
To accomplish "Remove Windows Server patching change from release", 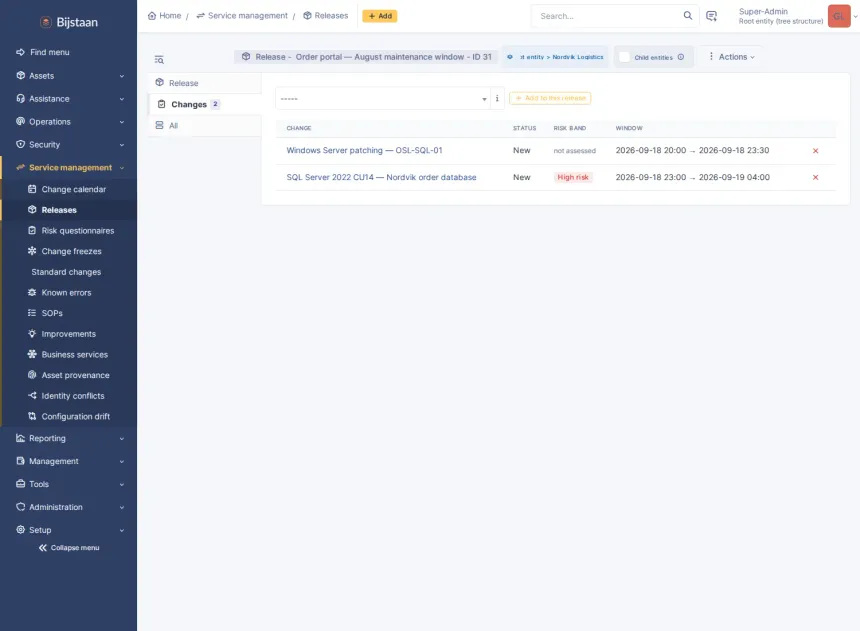I will (x=816, y=151).
